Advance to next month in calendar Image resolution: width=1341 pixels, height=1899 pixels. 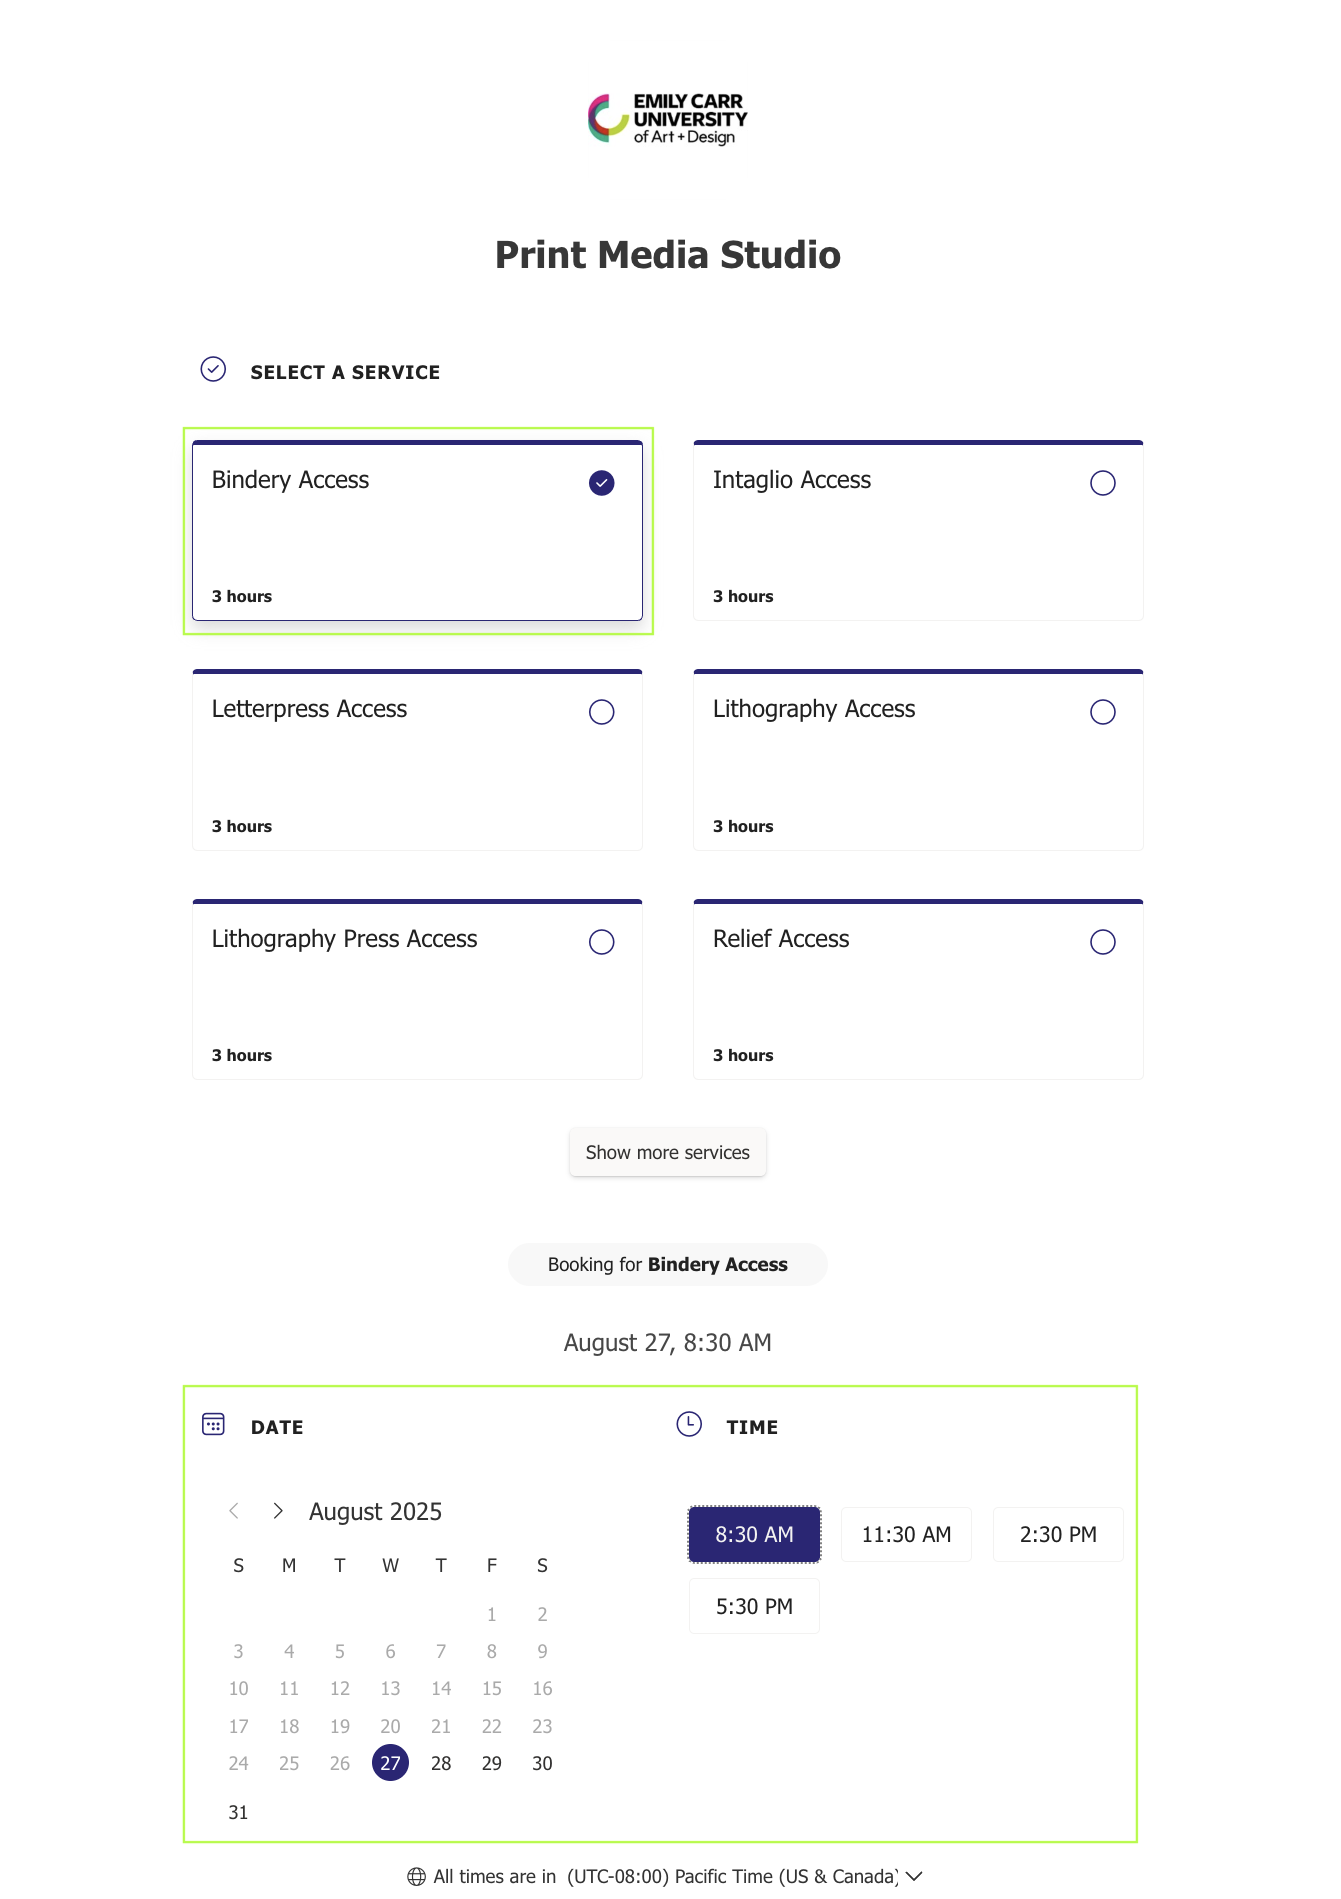[x=278, y=1511]
